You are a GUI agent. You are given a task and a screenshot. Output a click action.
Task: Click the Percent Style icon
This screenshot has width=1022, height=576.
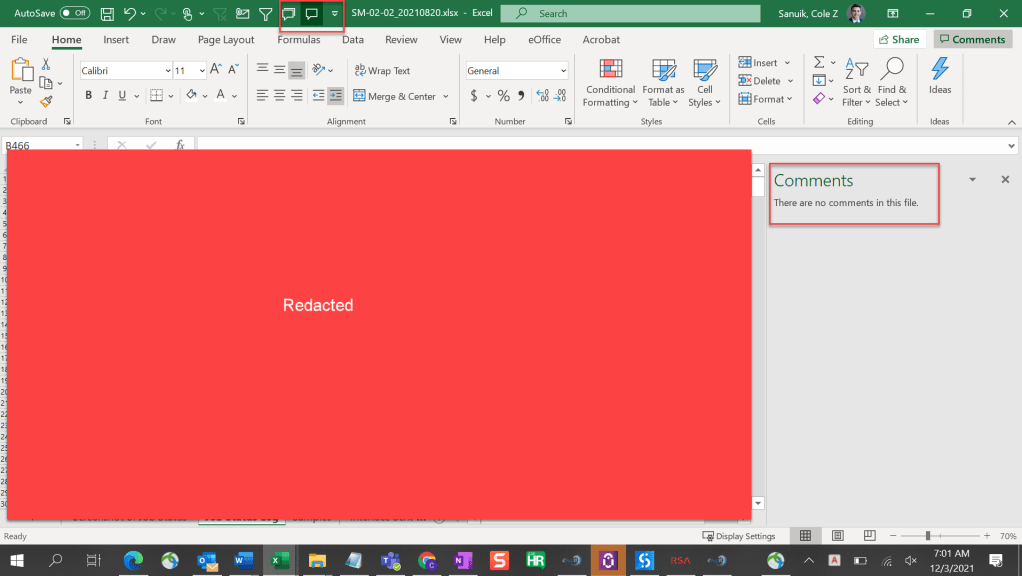tap(504, 96)
